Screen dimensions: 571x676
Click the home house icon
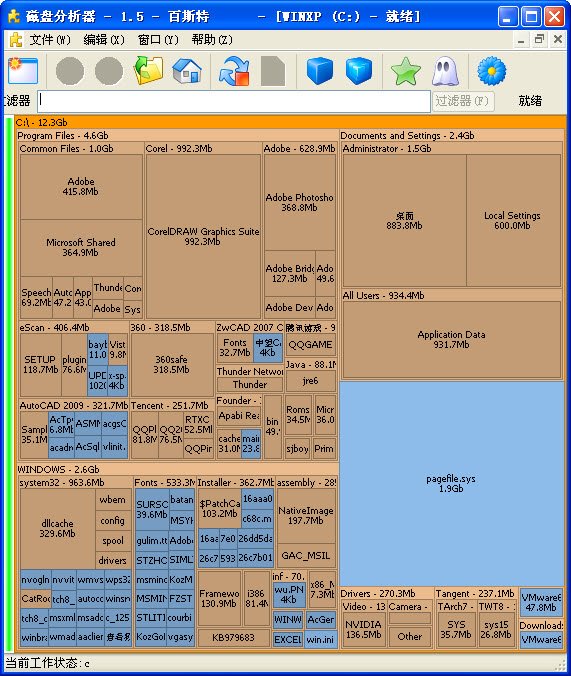(187, 71)
